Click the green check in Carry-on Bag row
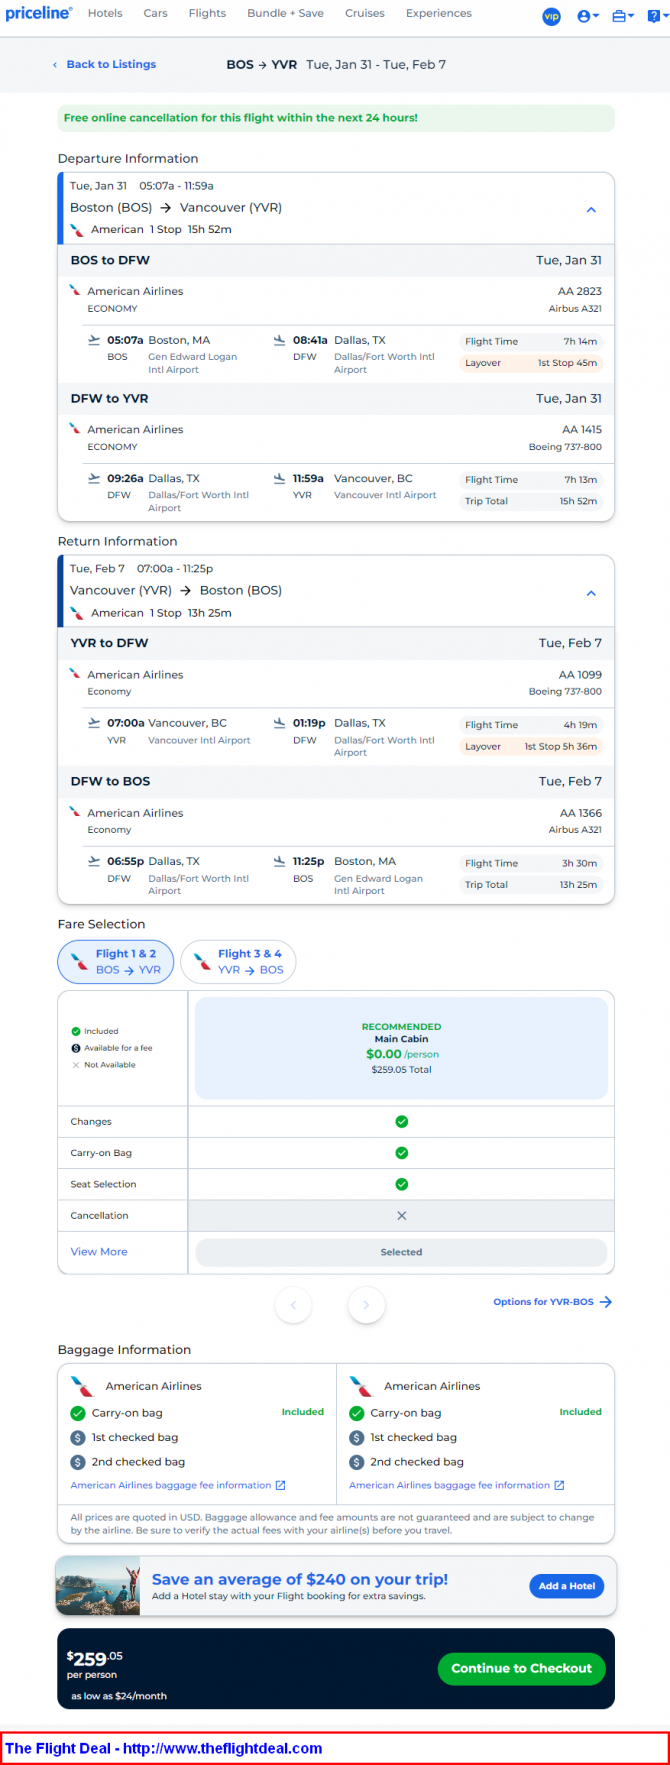 tap(402, 1153)
